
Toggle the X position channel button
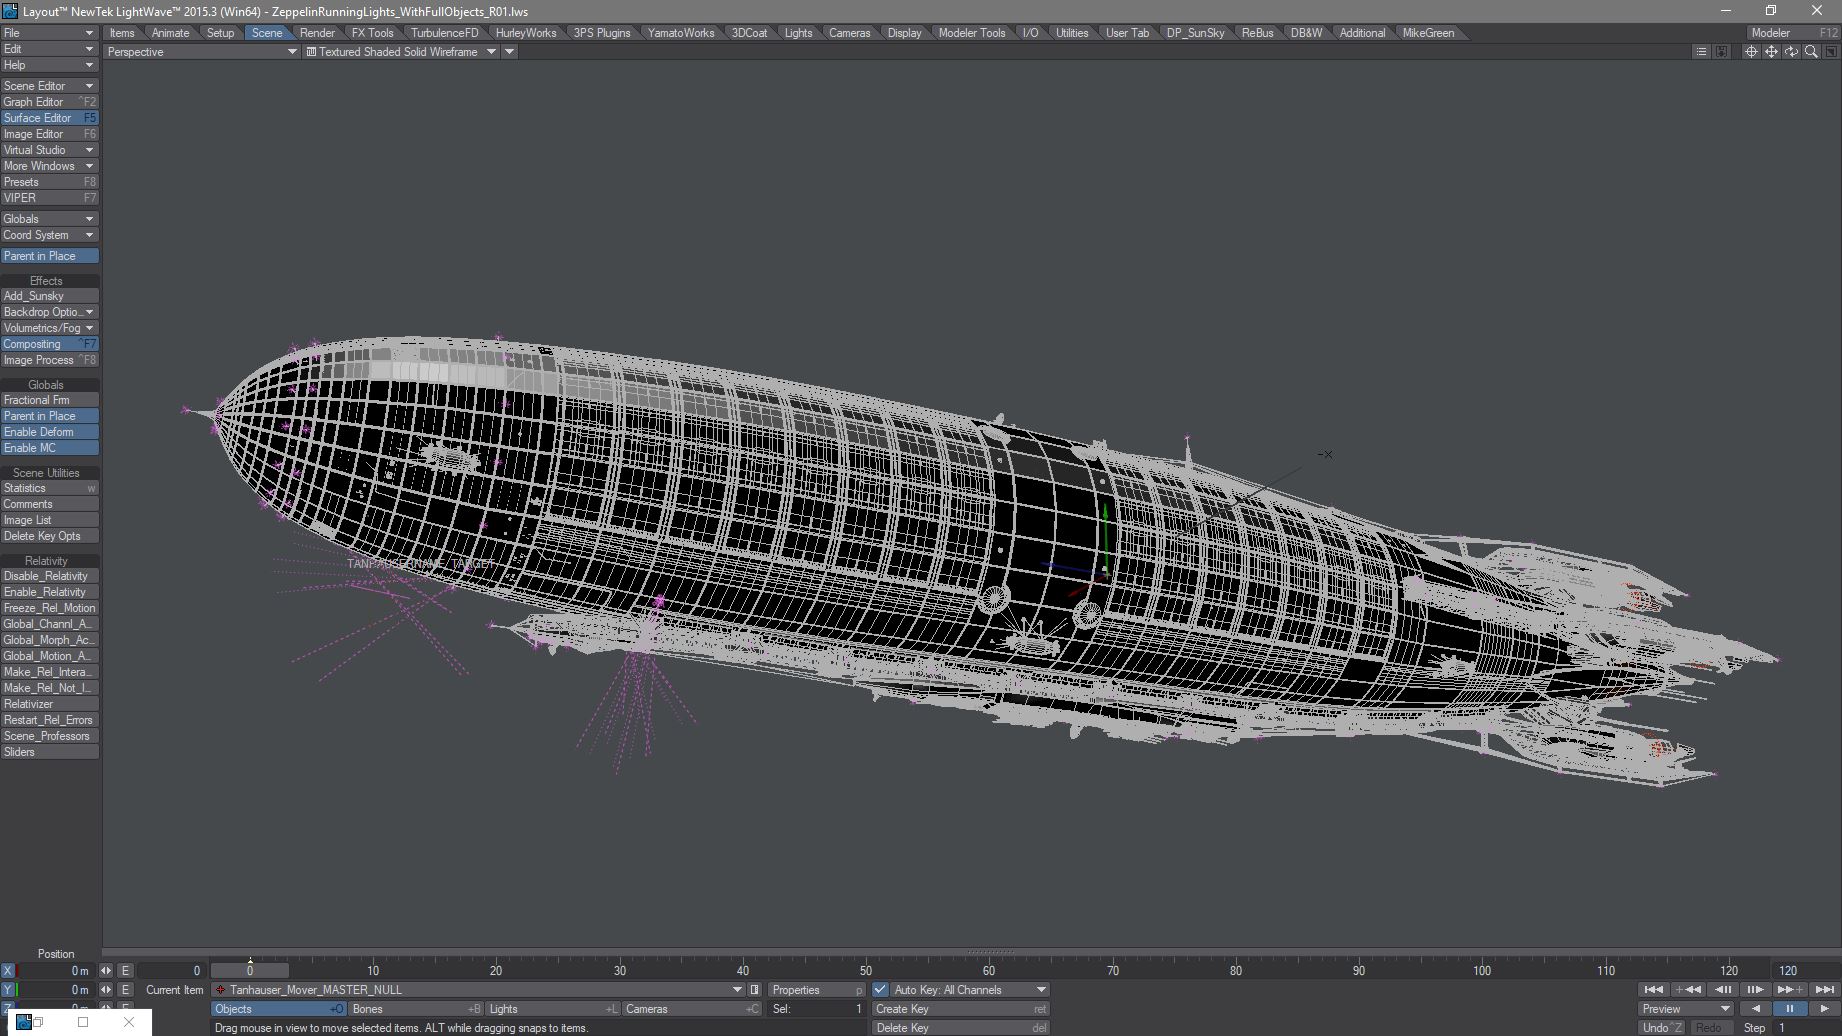pyautogui.click(x=8, y=971)
